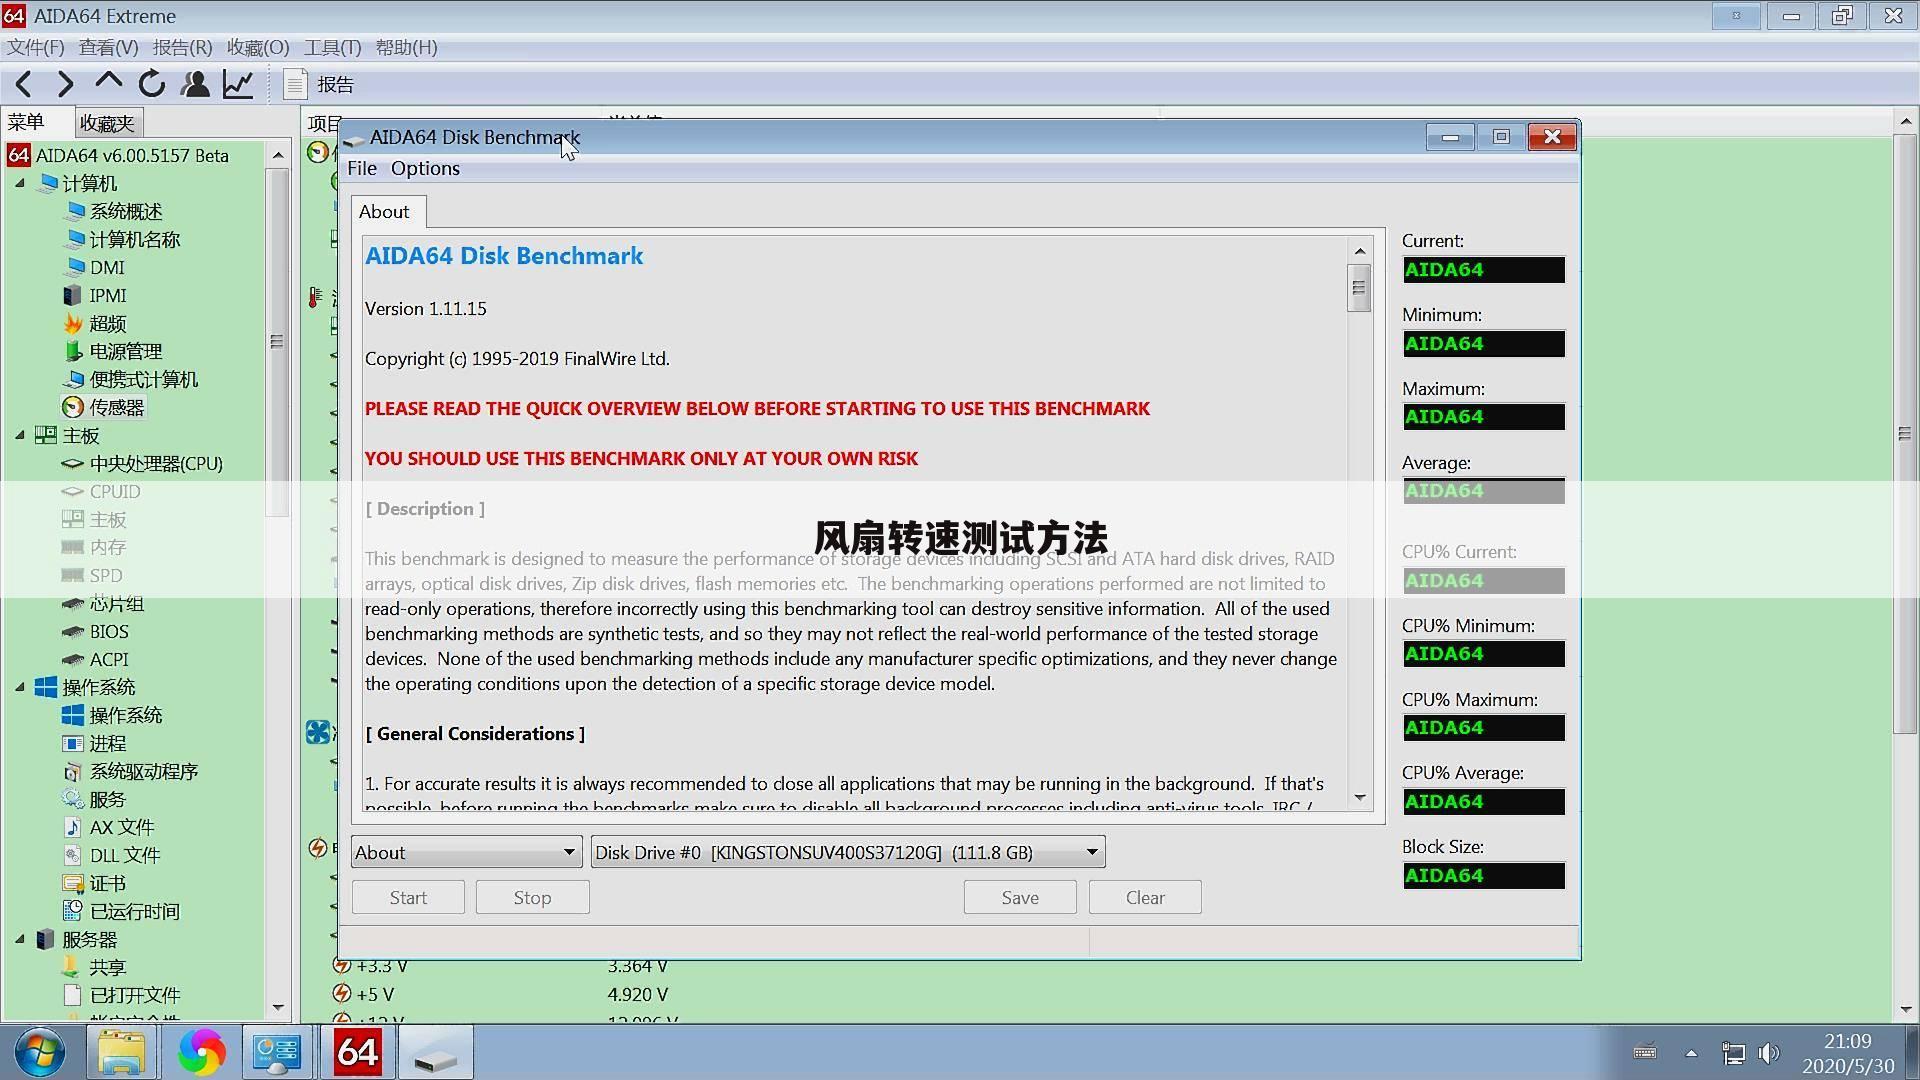1920x1080 pixels.
Task: Open the DMI tree entry
Action: pos(107,268)
